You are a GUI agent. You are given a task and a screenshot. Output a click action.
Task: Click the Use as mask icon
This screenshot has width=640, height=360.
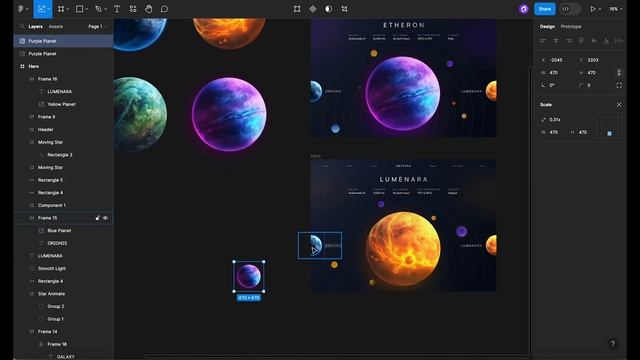(329, 9)
